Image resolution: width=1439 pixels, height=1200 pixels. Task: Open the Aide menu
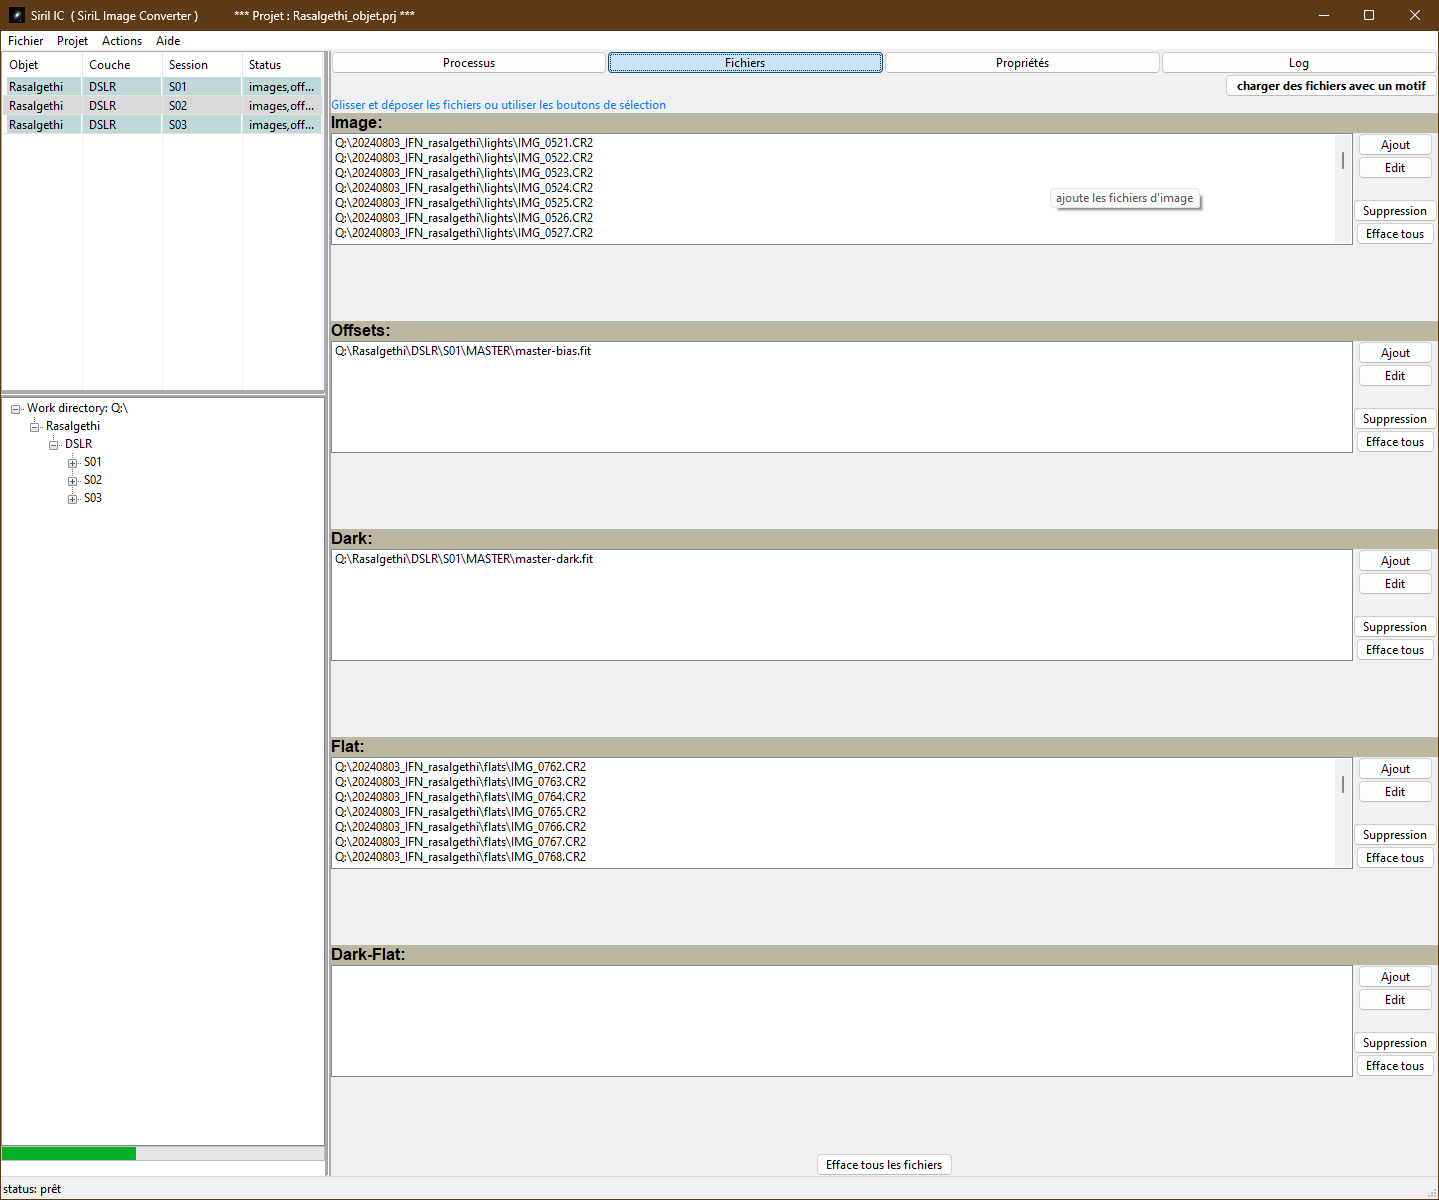[168, 41]
